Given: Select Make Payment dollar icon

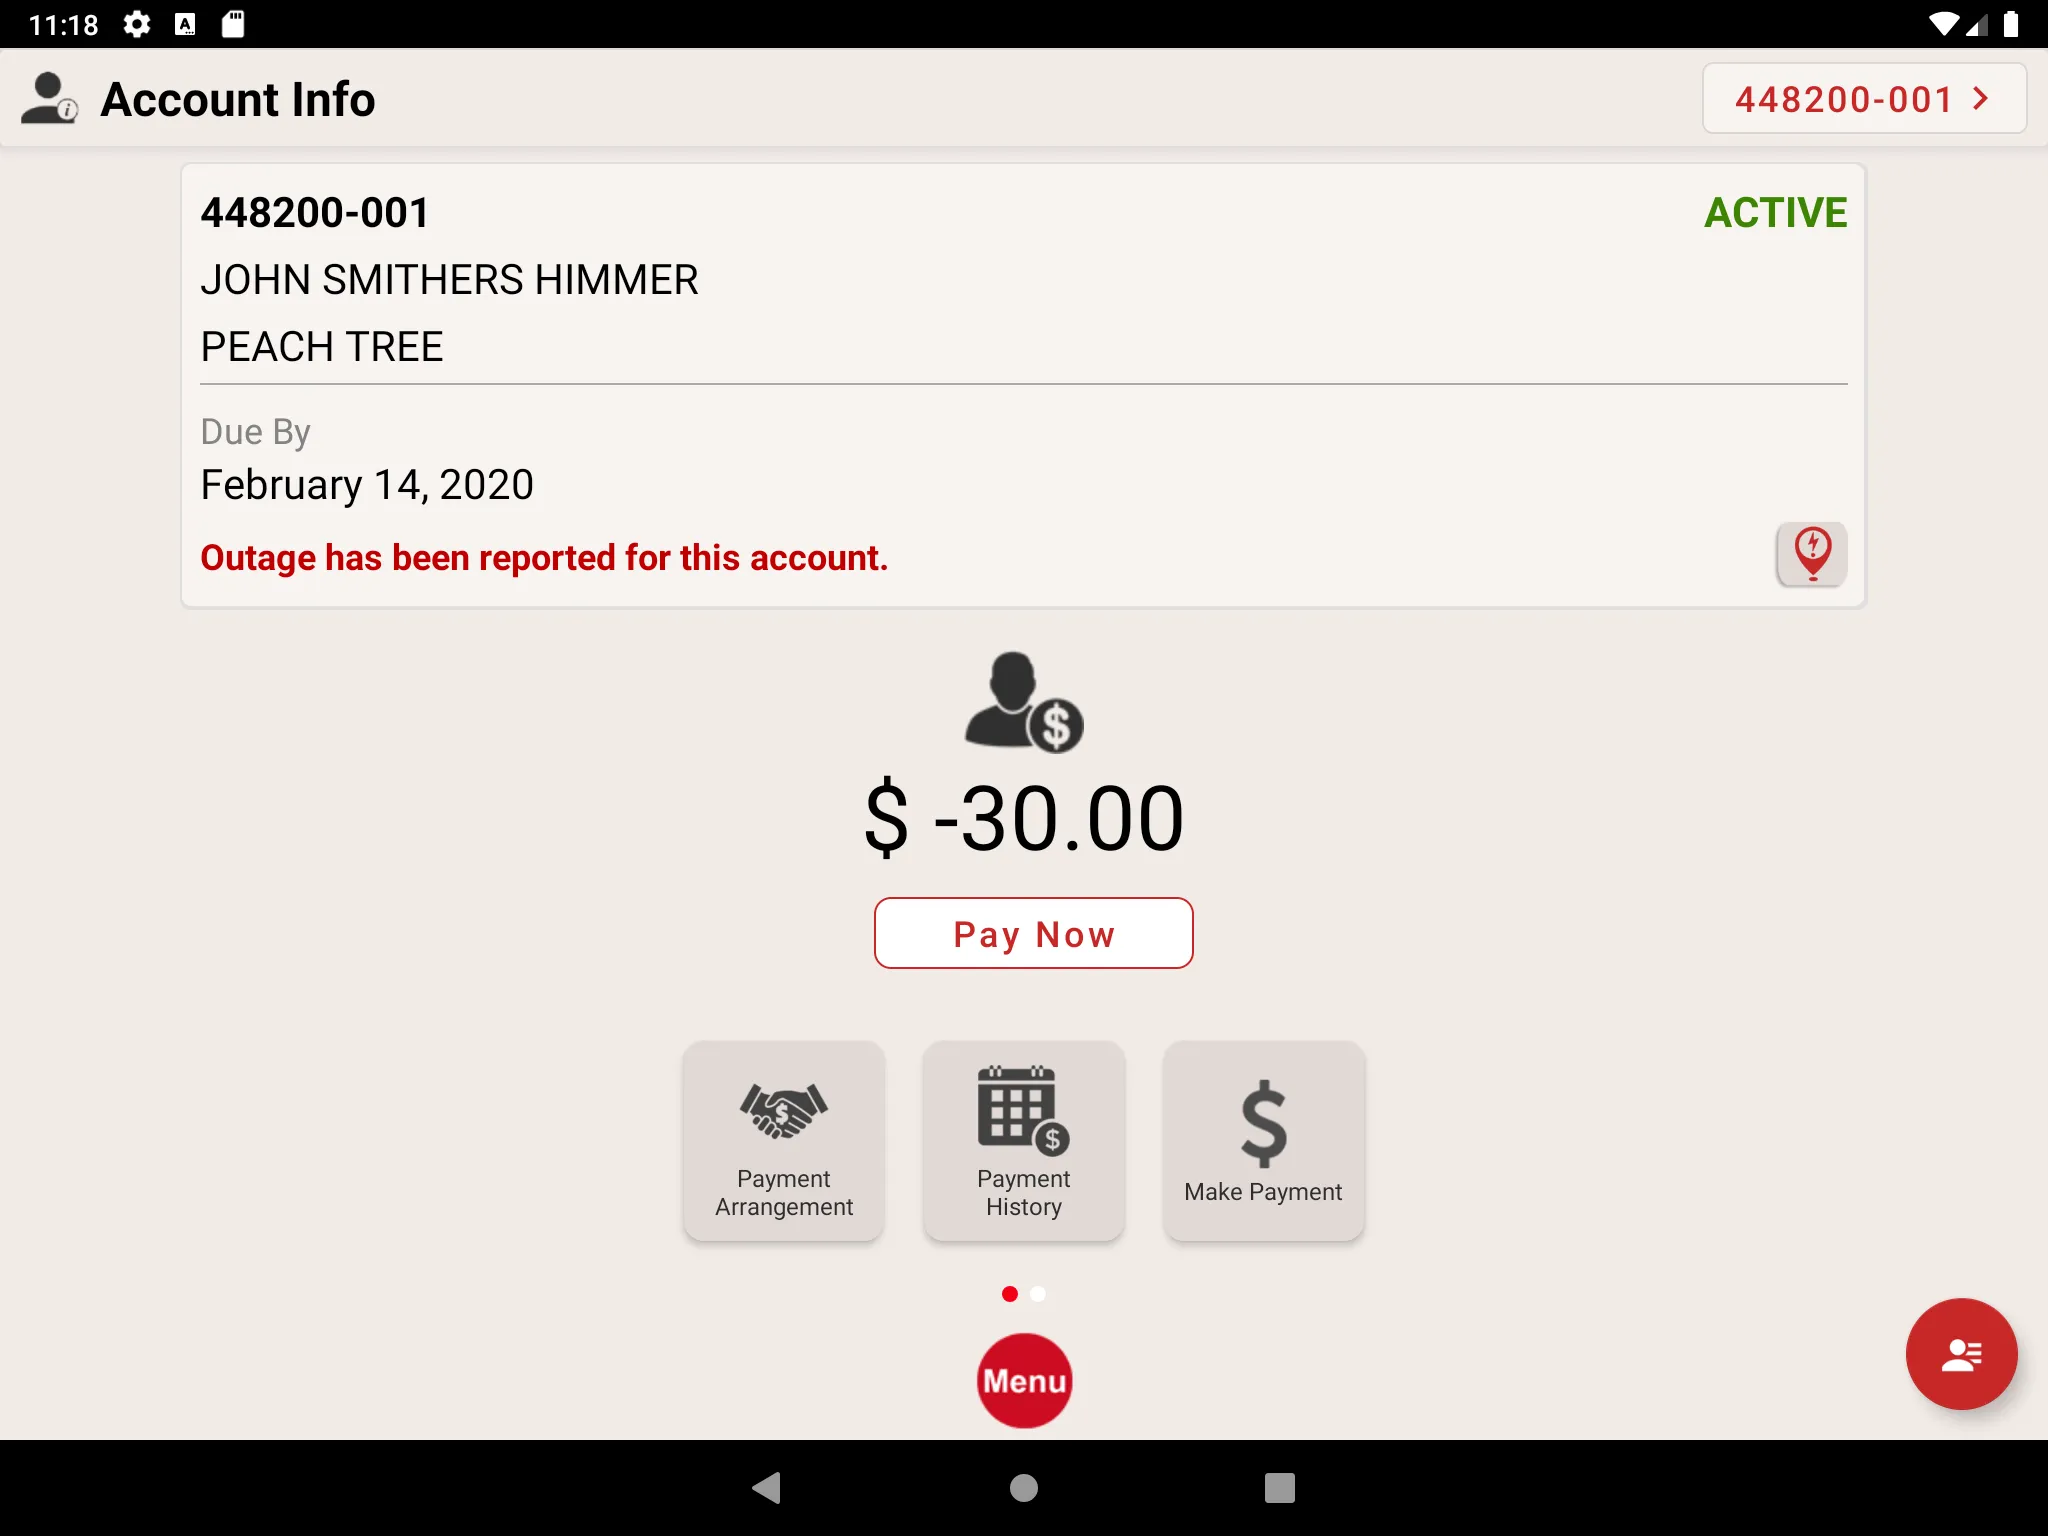Looking at the screenshot, I should point(1263,1120).
